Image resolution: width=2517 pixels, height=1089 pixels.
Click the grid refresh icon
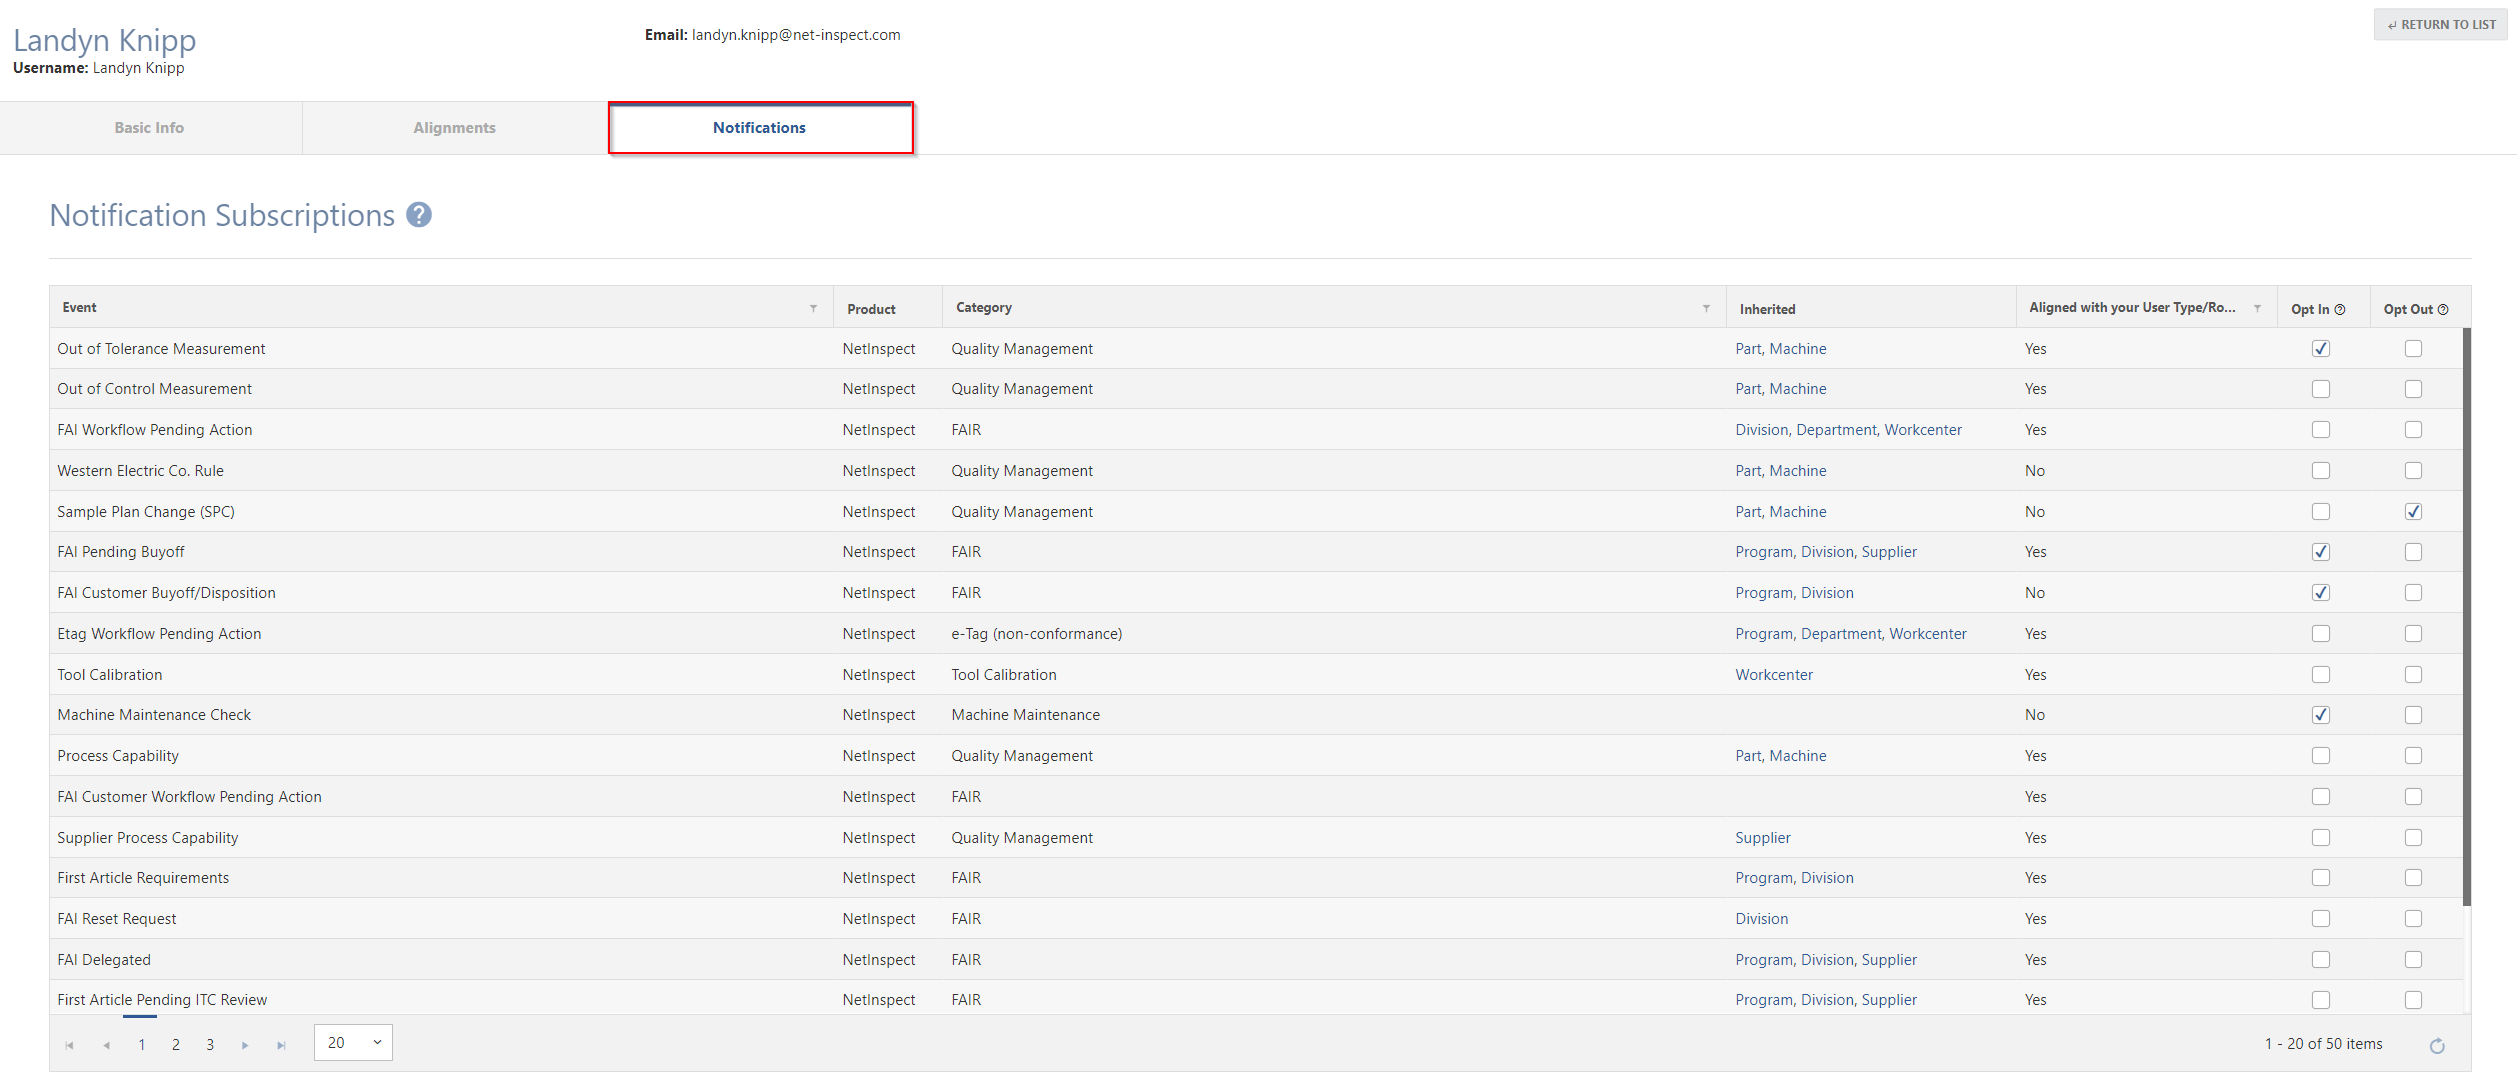point(2437,1046)
